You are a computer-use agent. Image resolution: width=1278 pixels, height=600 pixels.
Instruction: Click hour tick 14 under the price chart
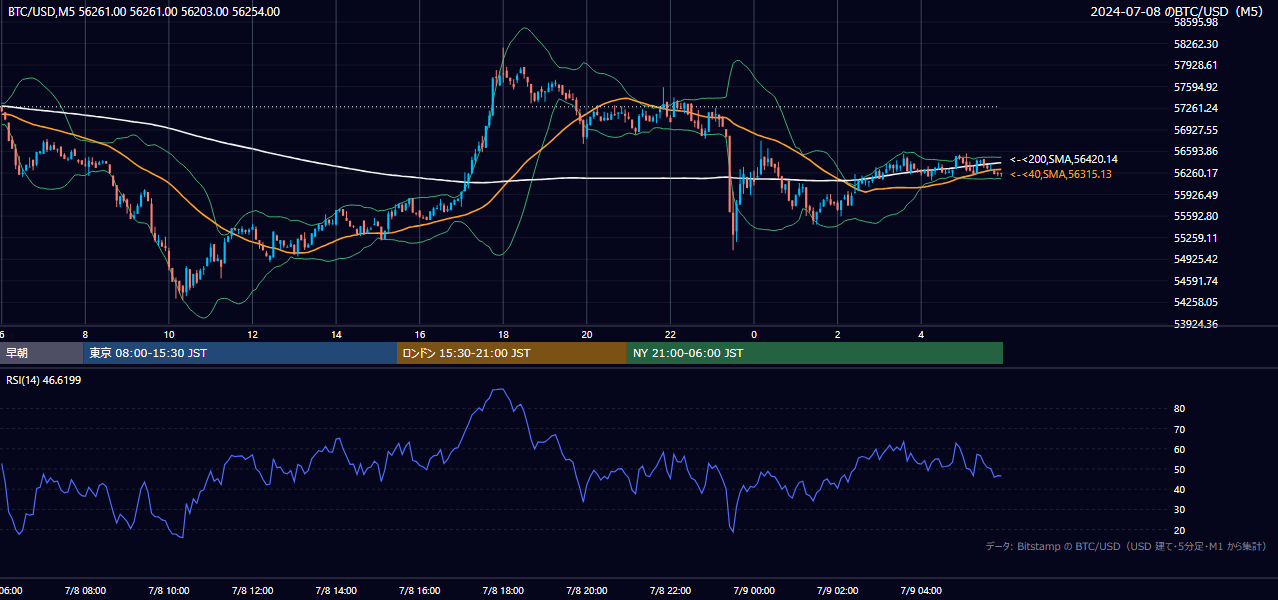pyautogui.click(x=336, y=334)
